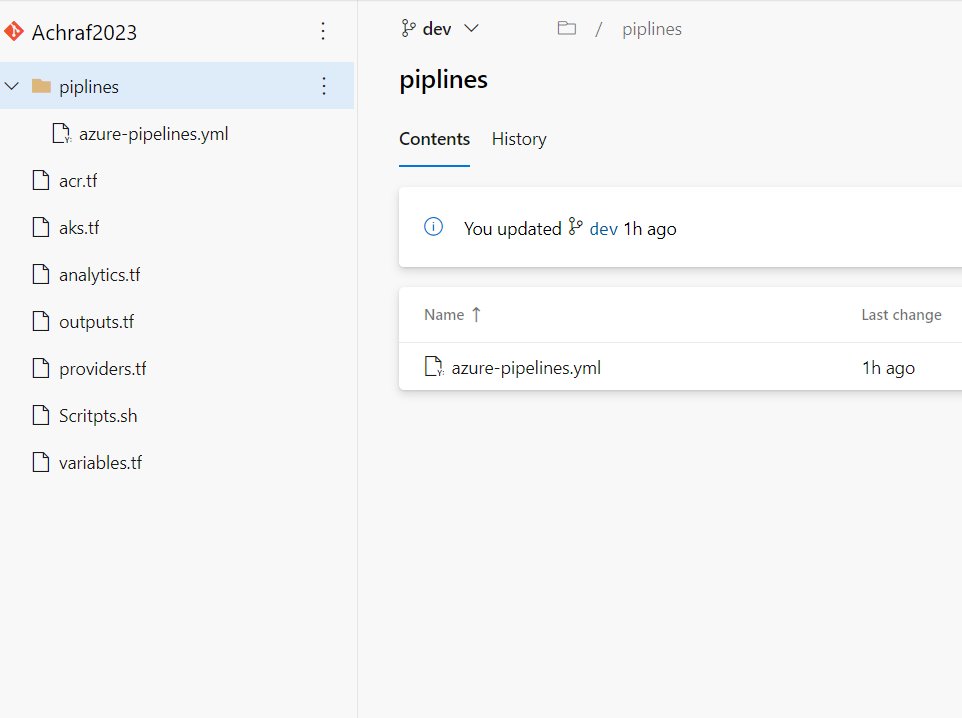This screenshot has height=718, width=962.
Task: Select Scritpts.sh in the file tree
Action: coord(98,416)
